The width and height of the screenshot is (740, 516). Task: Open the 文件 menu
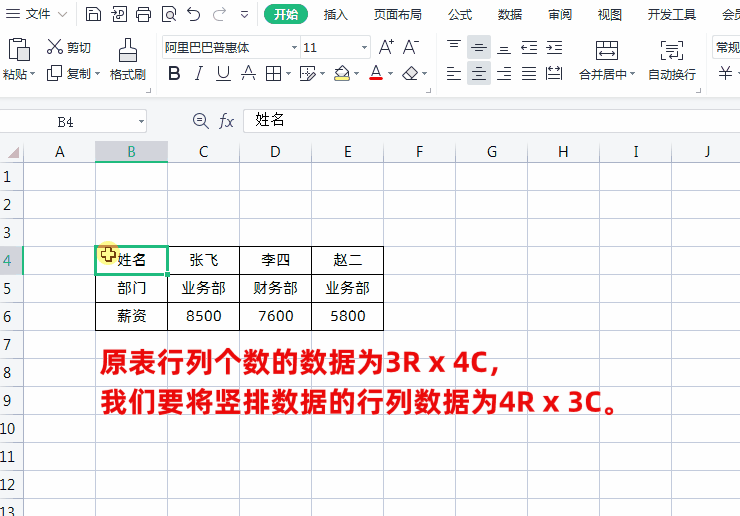pyautogui.click(x=36, y=14)
